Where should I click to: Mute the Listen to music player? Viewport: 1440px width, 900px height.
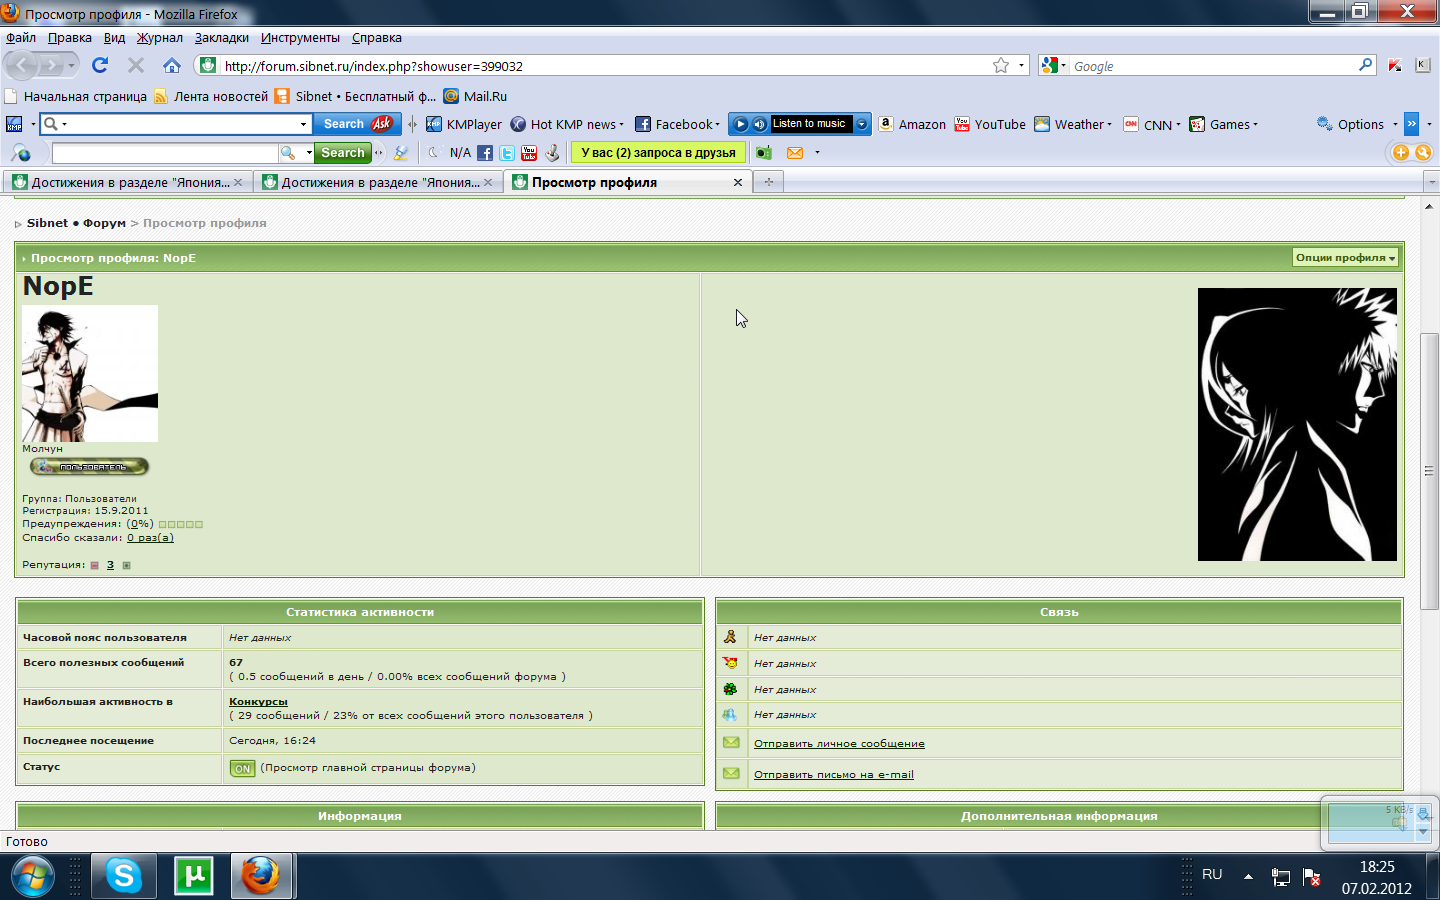[760, 124]
